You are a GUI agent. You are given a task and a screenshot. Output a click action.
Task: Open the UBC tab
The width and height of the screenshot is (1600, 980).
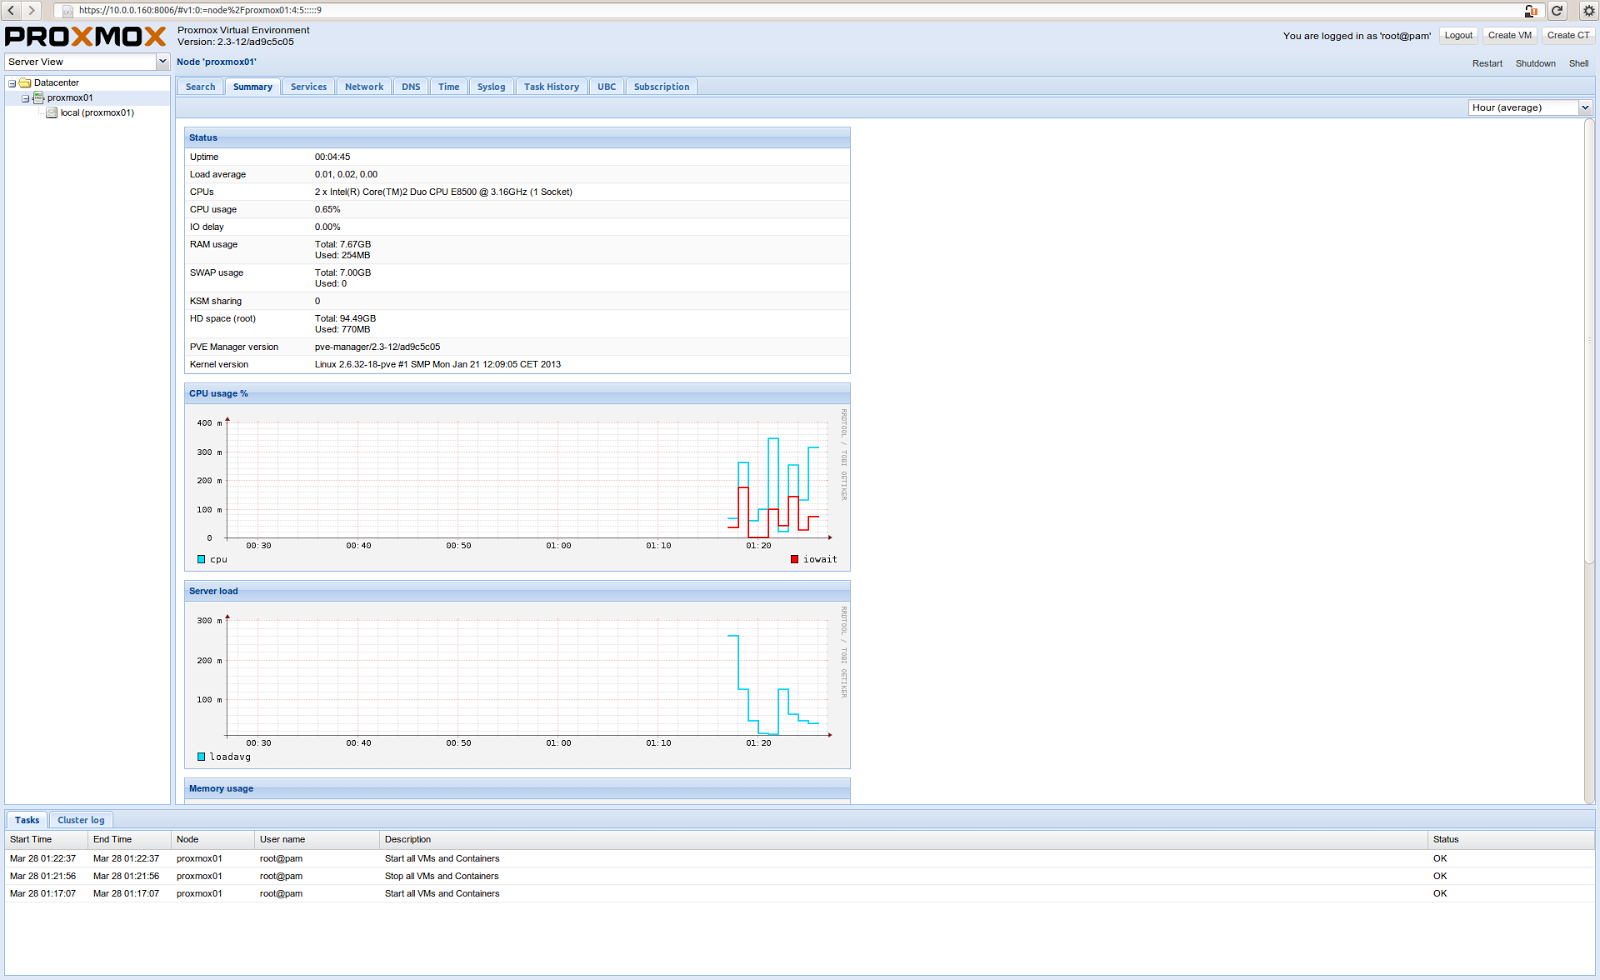607,87
